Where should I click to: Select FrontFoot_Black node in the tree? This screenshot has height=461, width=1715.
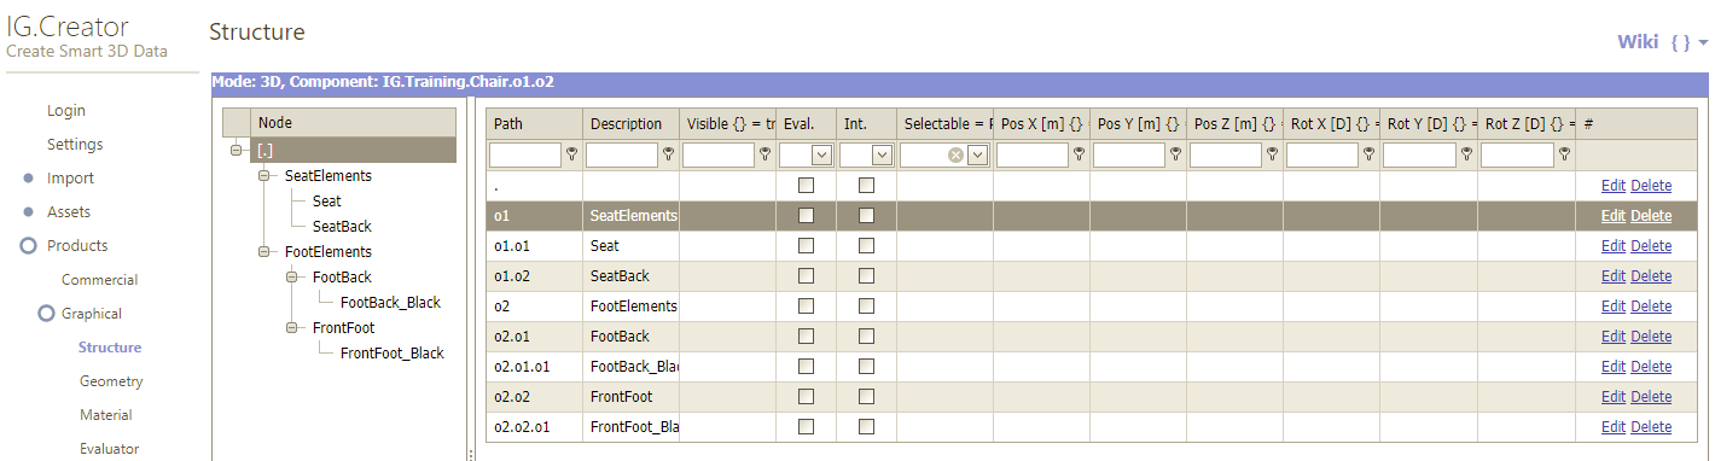pyautogui.click(x=391, y=353)
